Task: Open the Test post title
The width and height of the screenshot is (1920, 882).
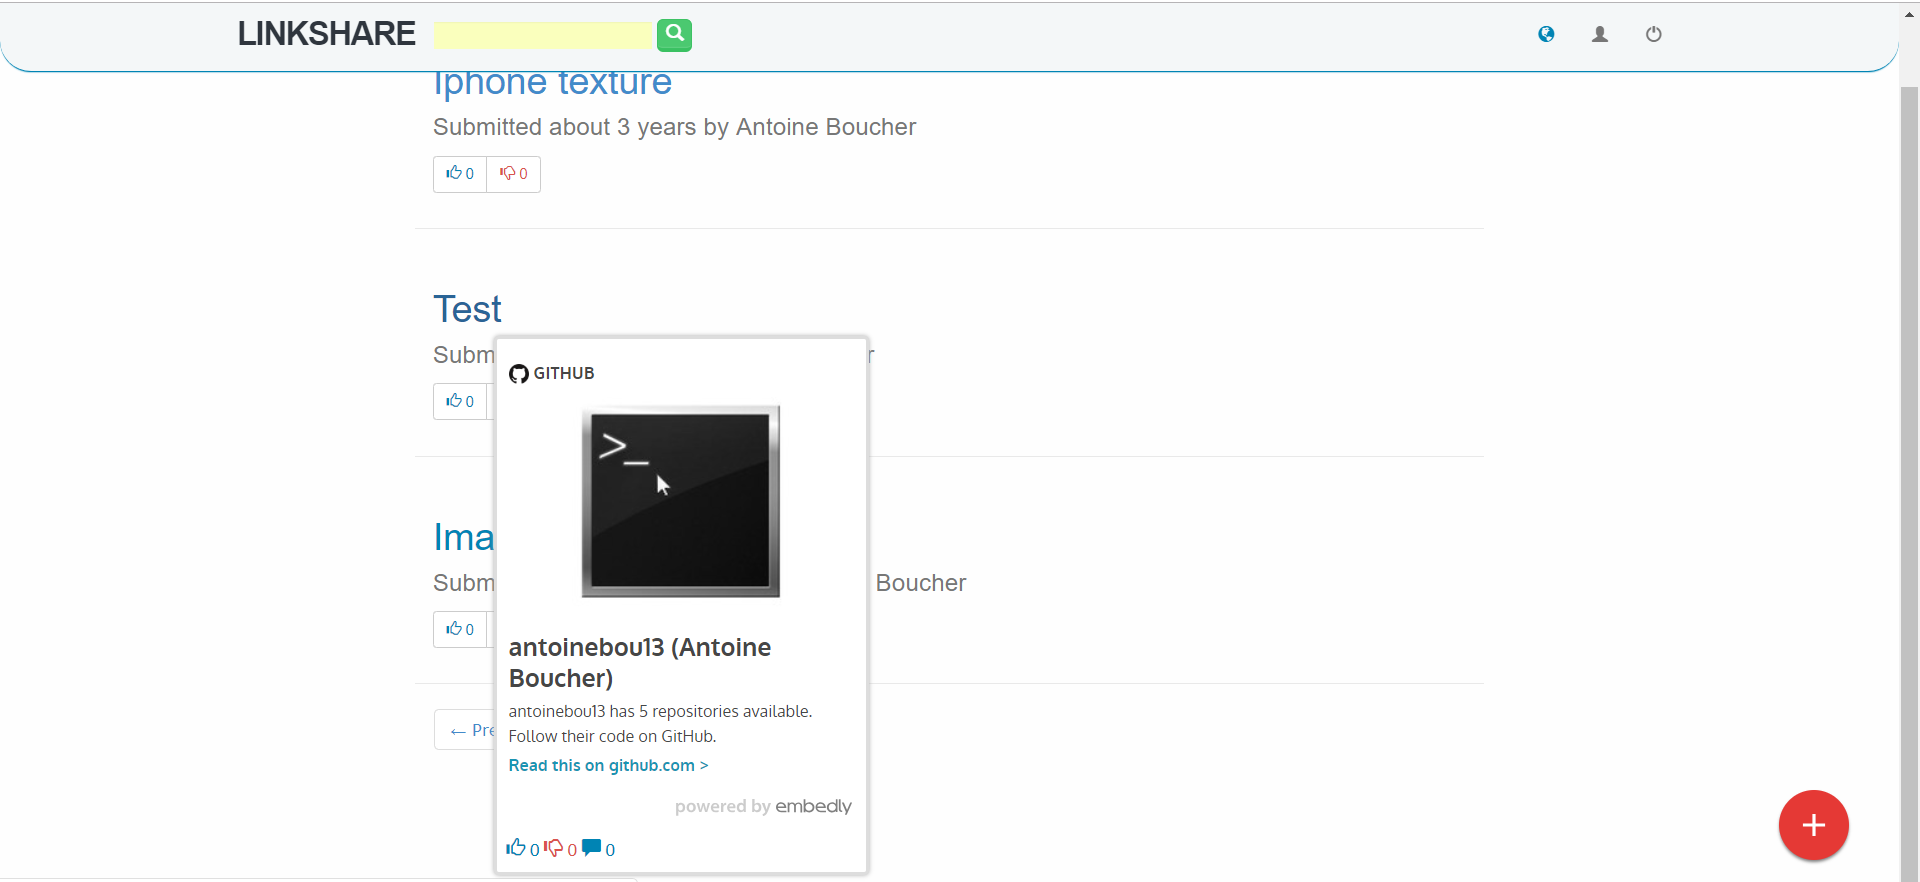Action: point(467,309)
